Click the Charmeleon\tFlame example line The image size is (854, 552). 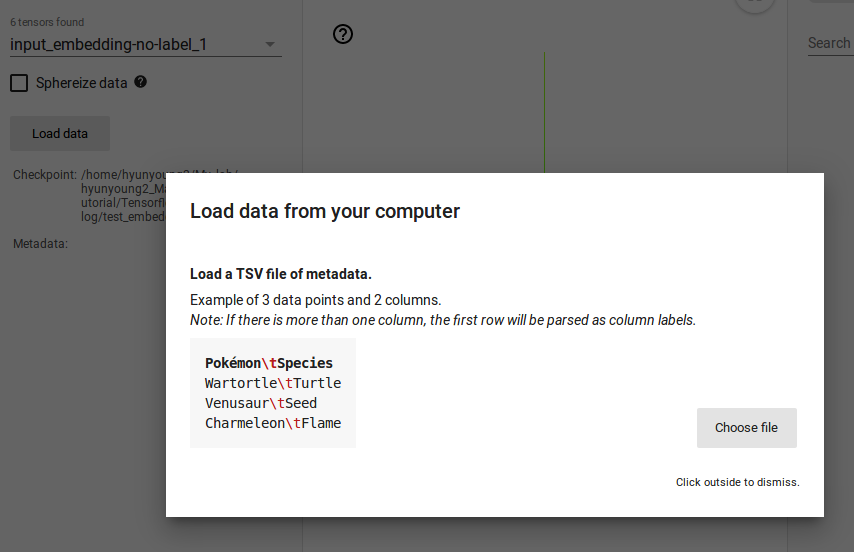273,424
